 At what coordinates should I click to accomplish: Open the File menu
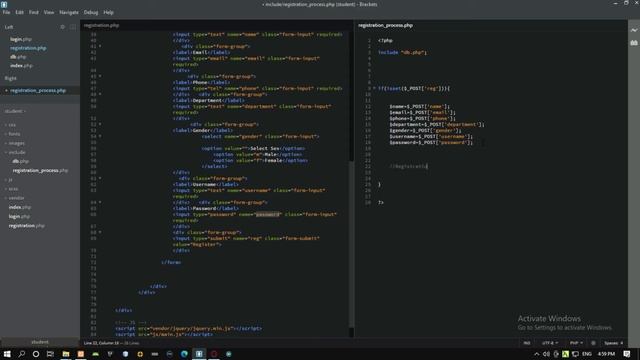pyautogui.click(x=7, y=12)
